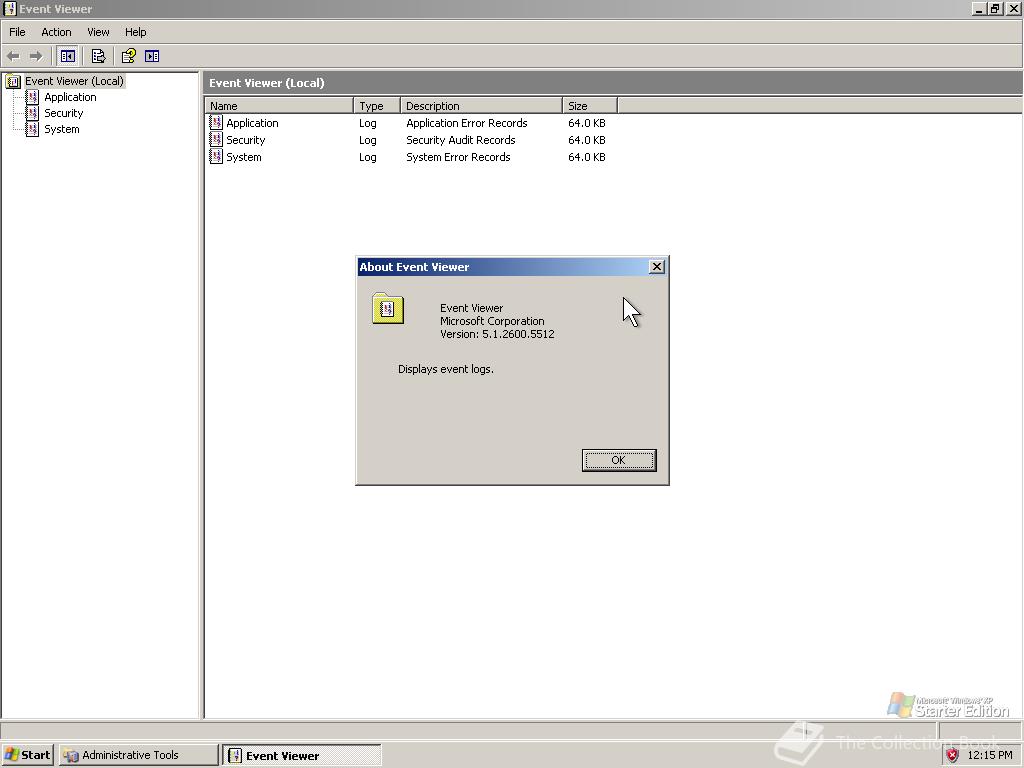Viewport: 1024px width, 768px height.
Task: Sort by the Name column header
Action: click(280, 105)
